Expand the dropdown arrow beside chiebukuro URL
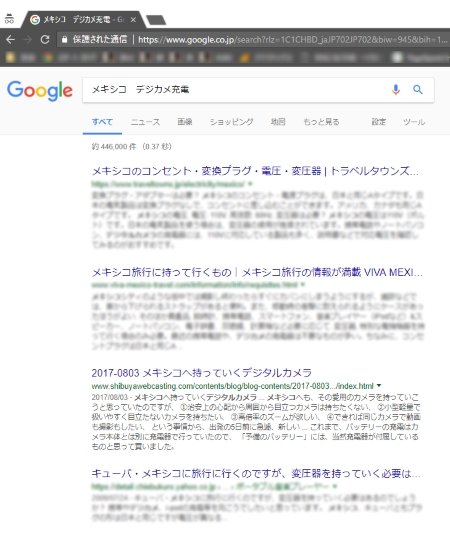This screenshot has height=534, width=450. point(335,486)
